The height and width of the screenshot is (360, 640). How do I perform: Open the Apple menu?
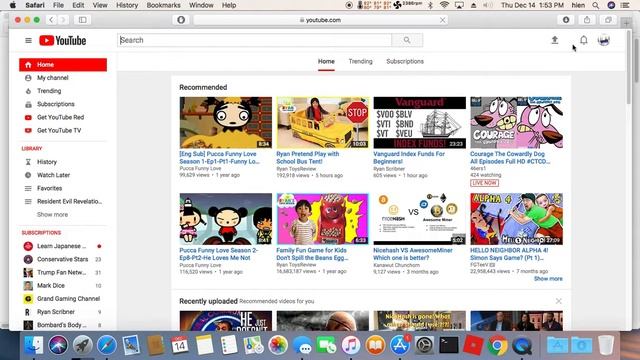pyautogui.click(x=13, y=5)
